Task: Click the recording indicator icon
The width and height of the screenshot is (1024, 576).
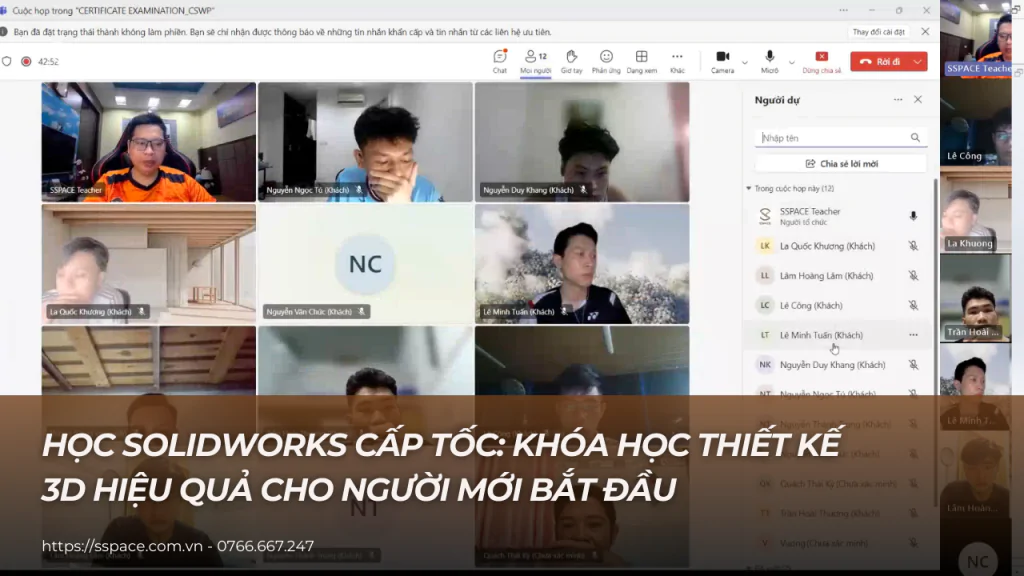Action: (x=26, y=61)
